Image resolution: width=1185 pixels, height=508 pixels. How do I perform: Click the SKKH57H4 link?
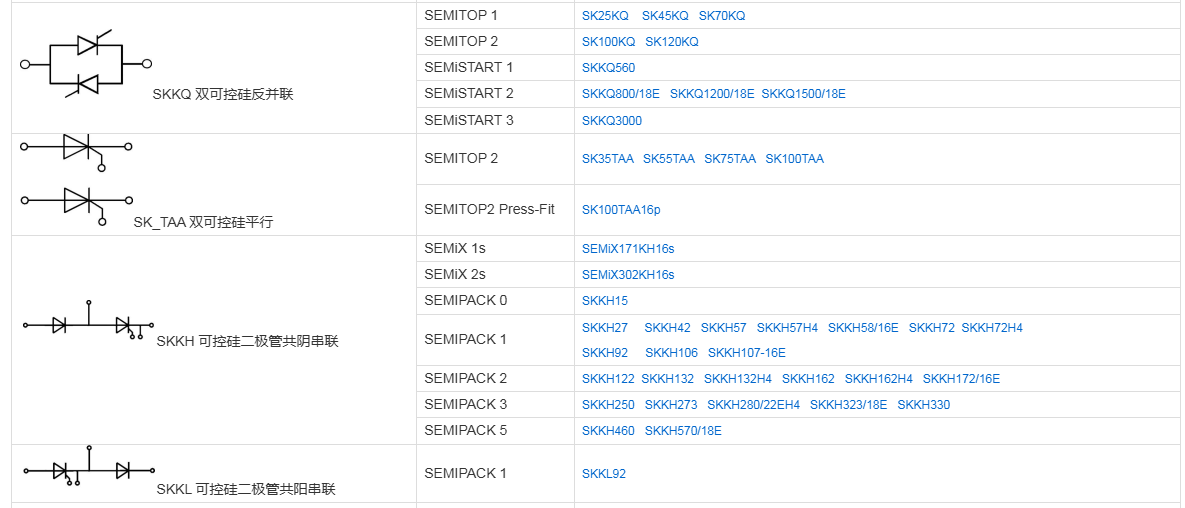787,328
